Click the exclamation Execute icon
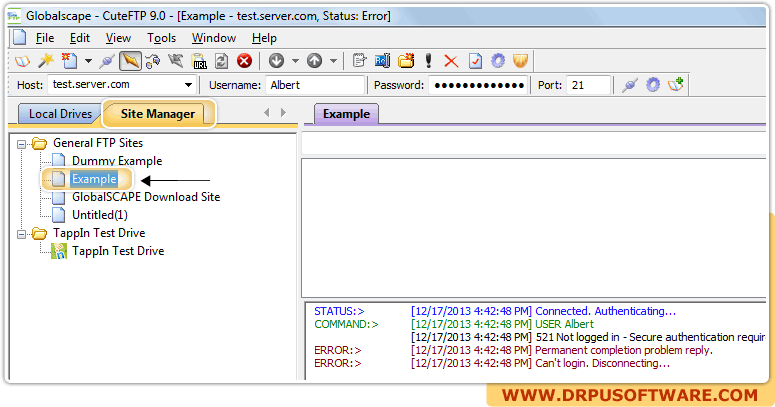 point(429,61)
